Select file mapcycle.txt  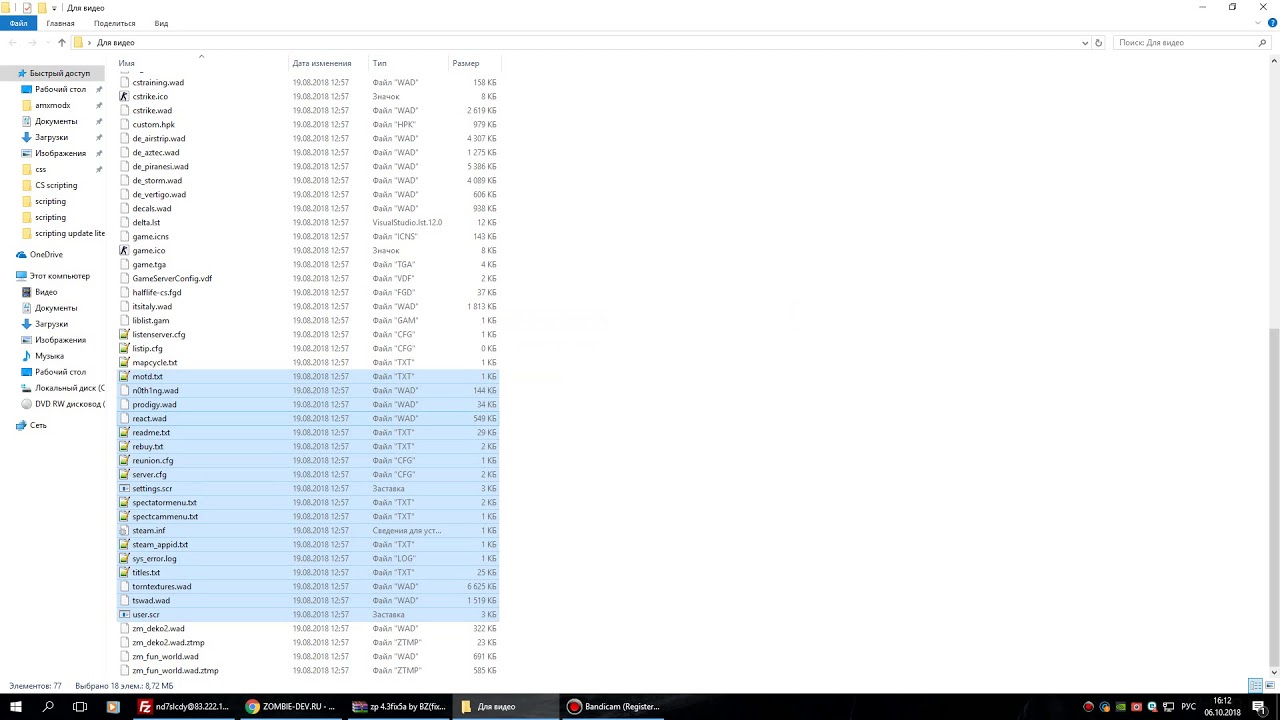coord(154,363)
